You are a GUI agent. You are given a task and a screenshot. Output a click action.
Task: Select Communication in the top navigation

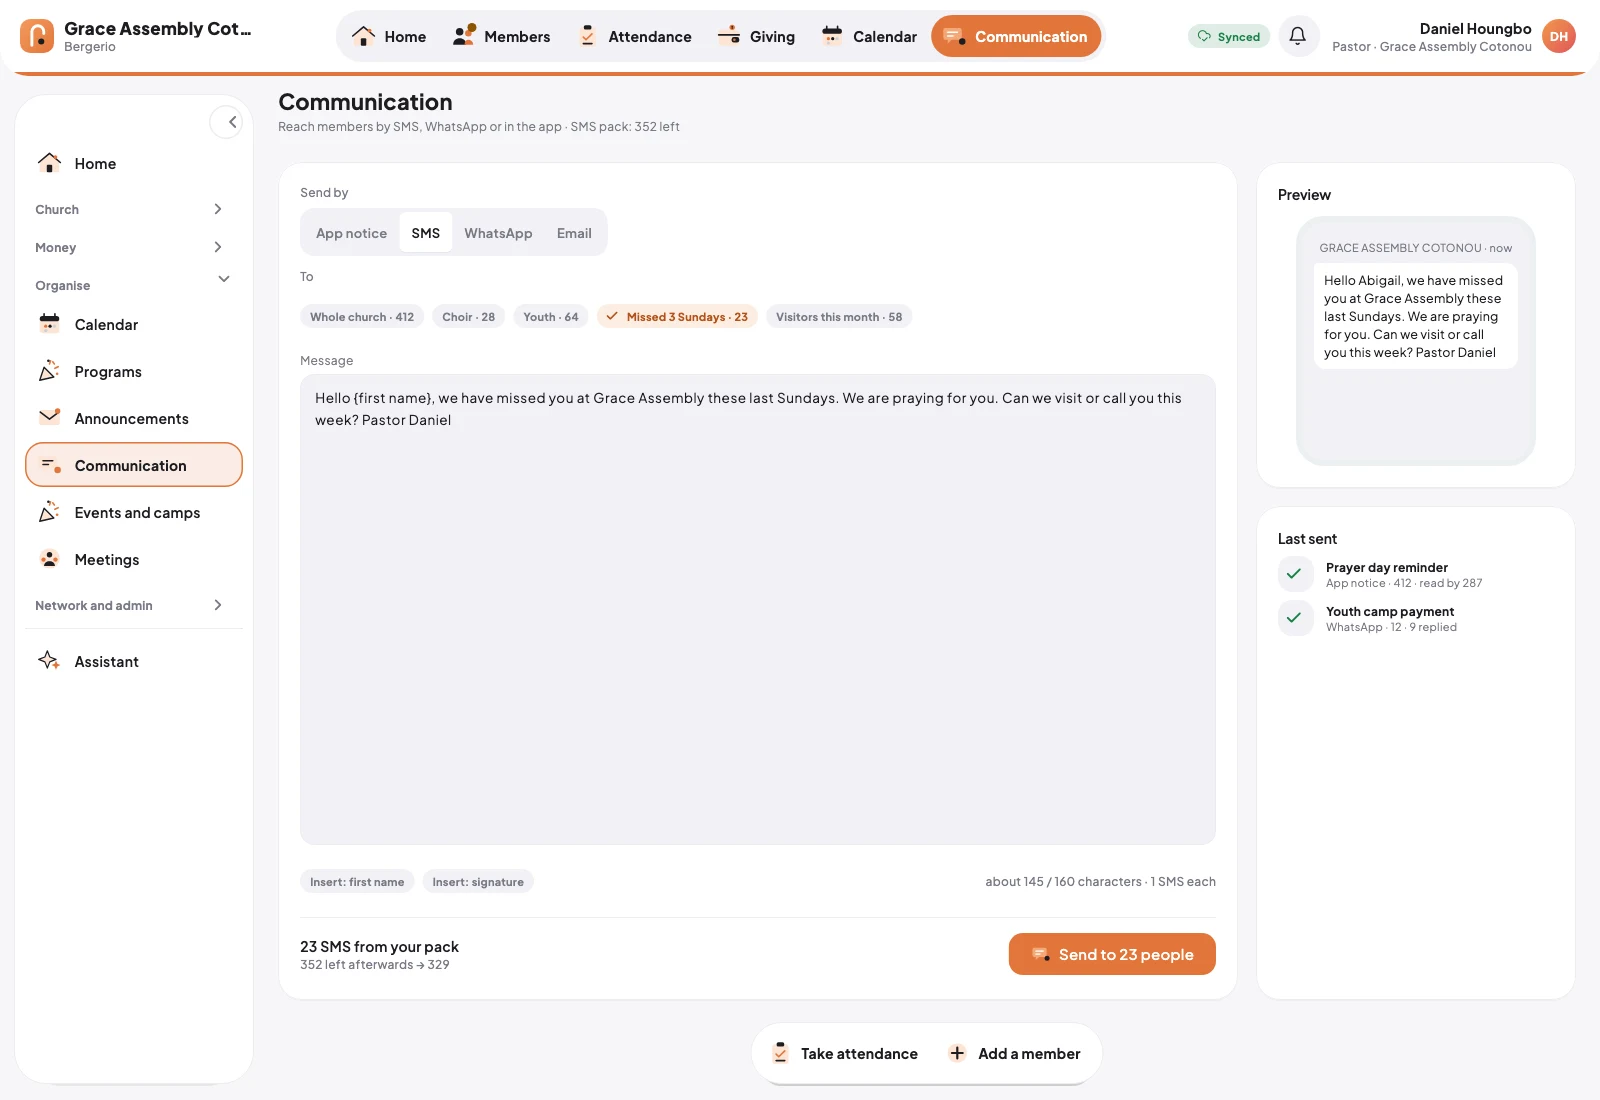click(1016, 36)
